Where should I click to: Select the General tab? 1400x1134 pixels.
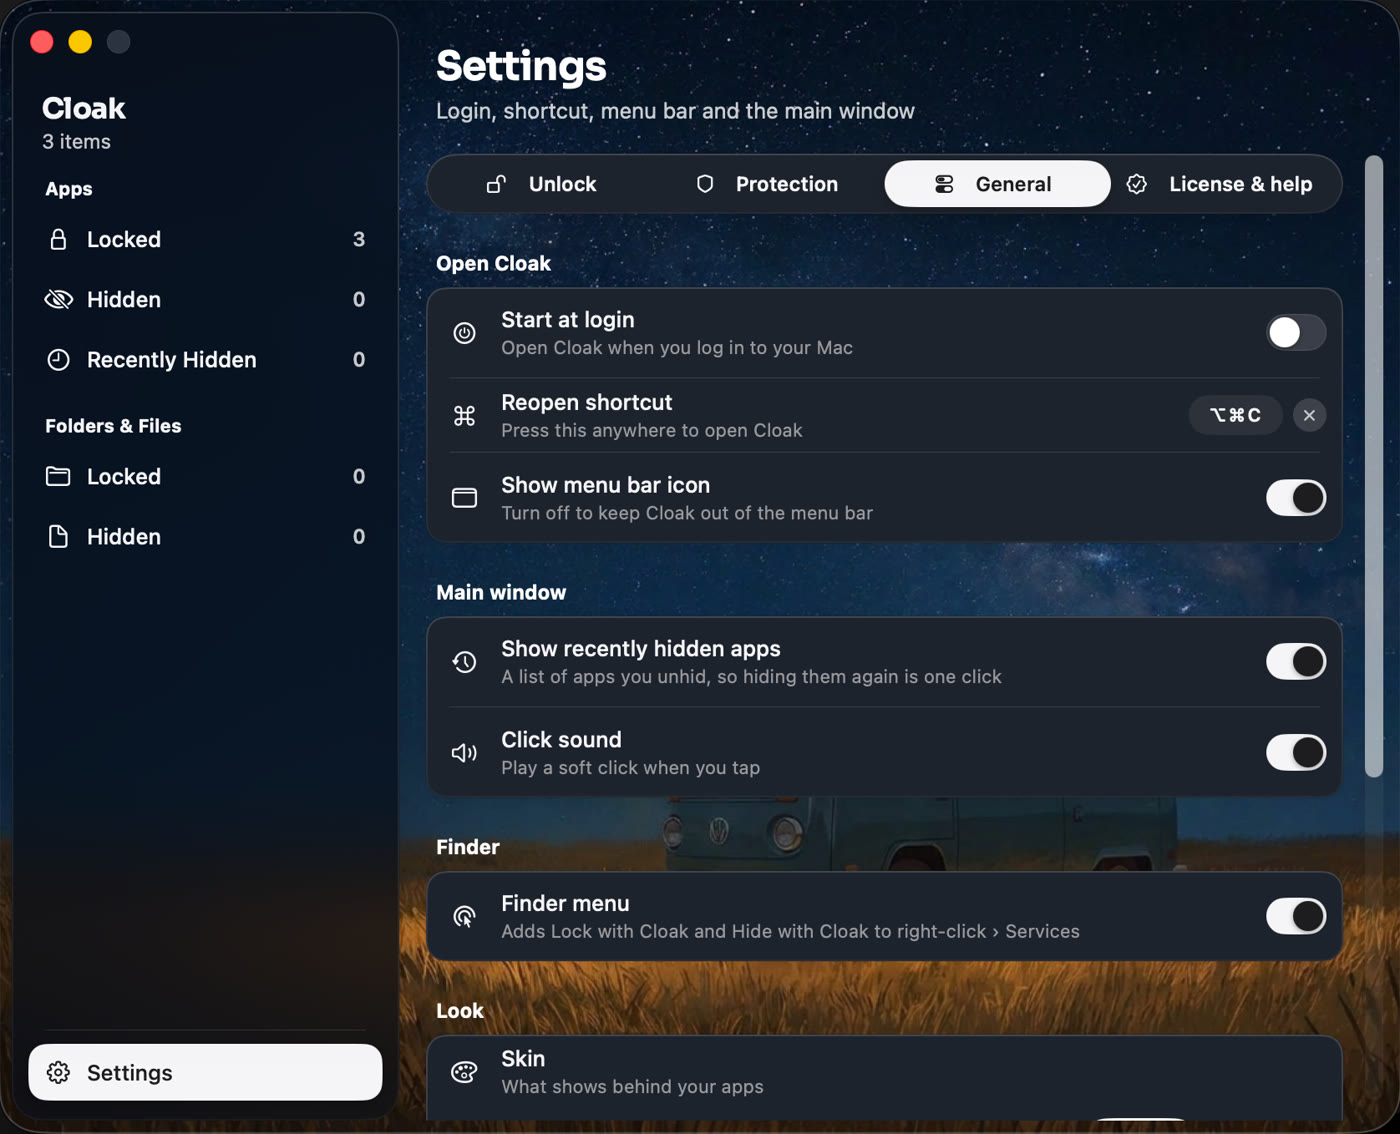pos(997,184)
